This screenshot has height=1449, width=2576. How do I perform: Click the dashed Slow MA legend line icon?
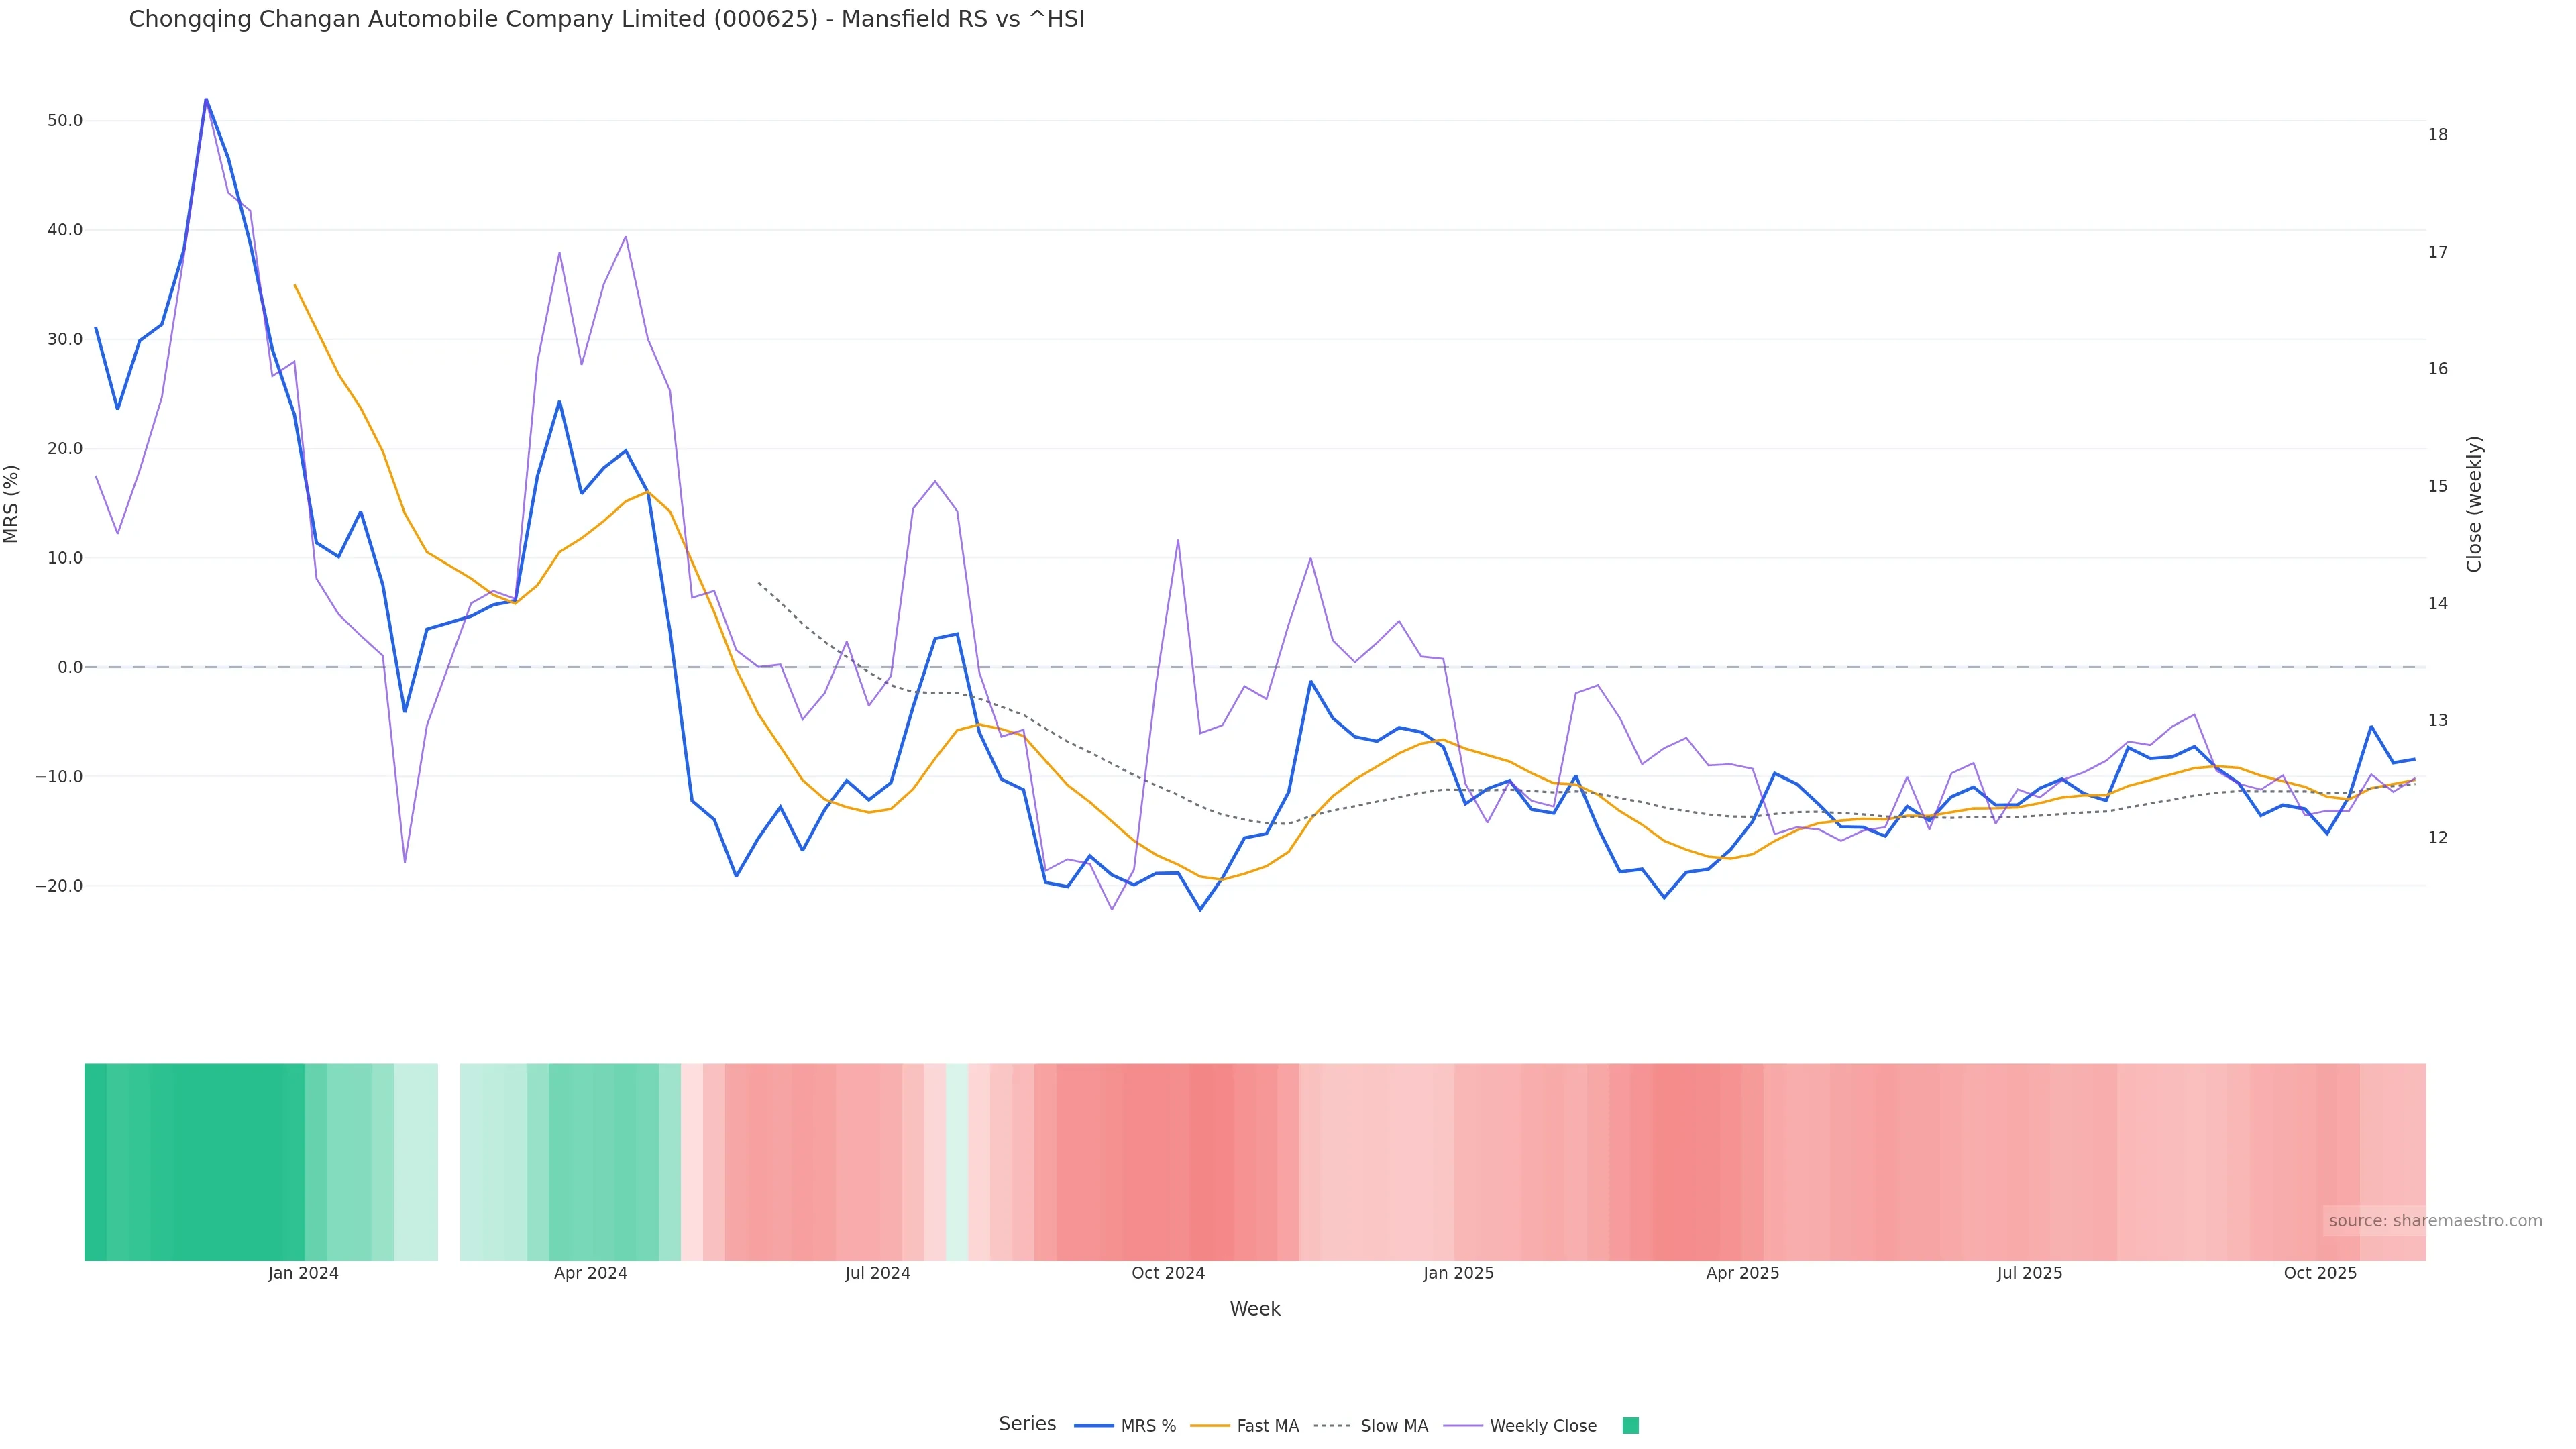(x=1332, y=1426)
